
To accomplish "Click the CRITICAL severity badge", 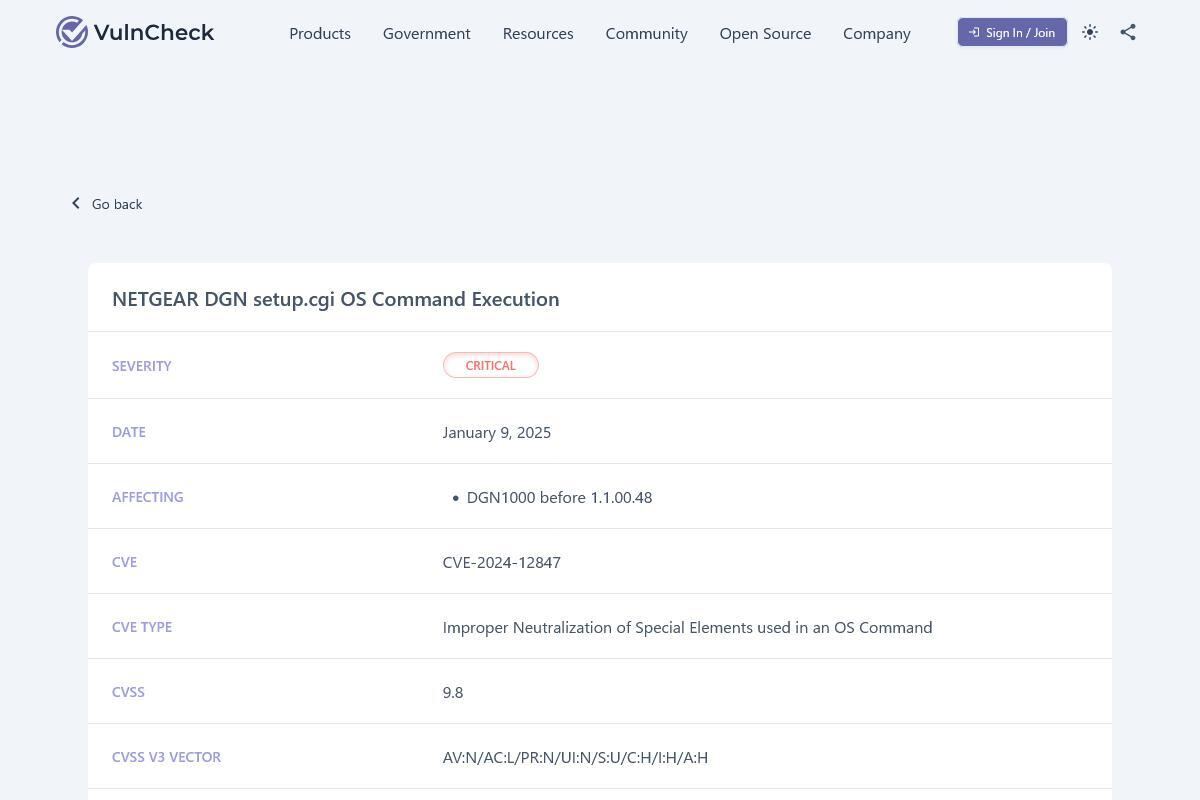I will point(491,365).
